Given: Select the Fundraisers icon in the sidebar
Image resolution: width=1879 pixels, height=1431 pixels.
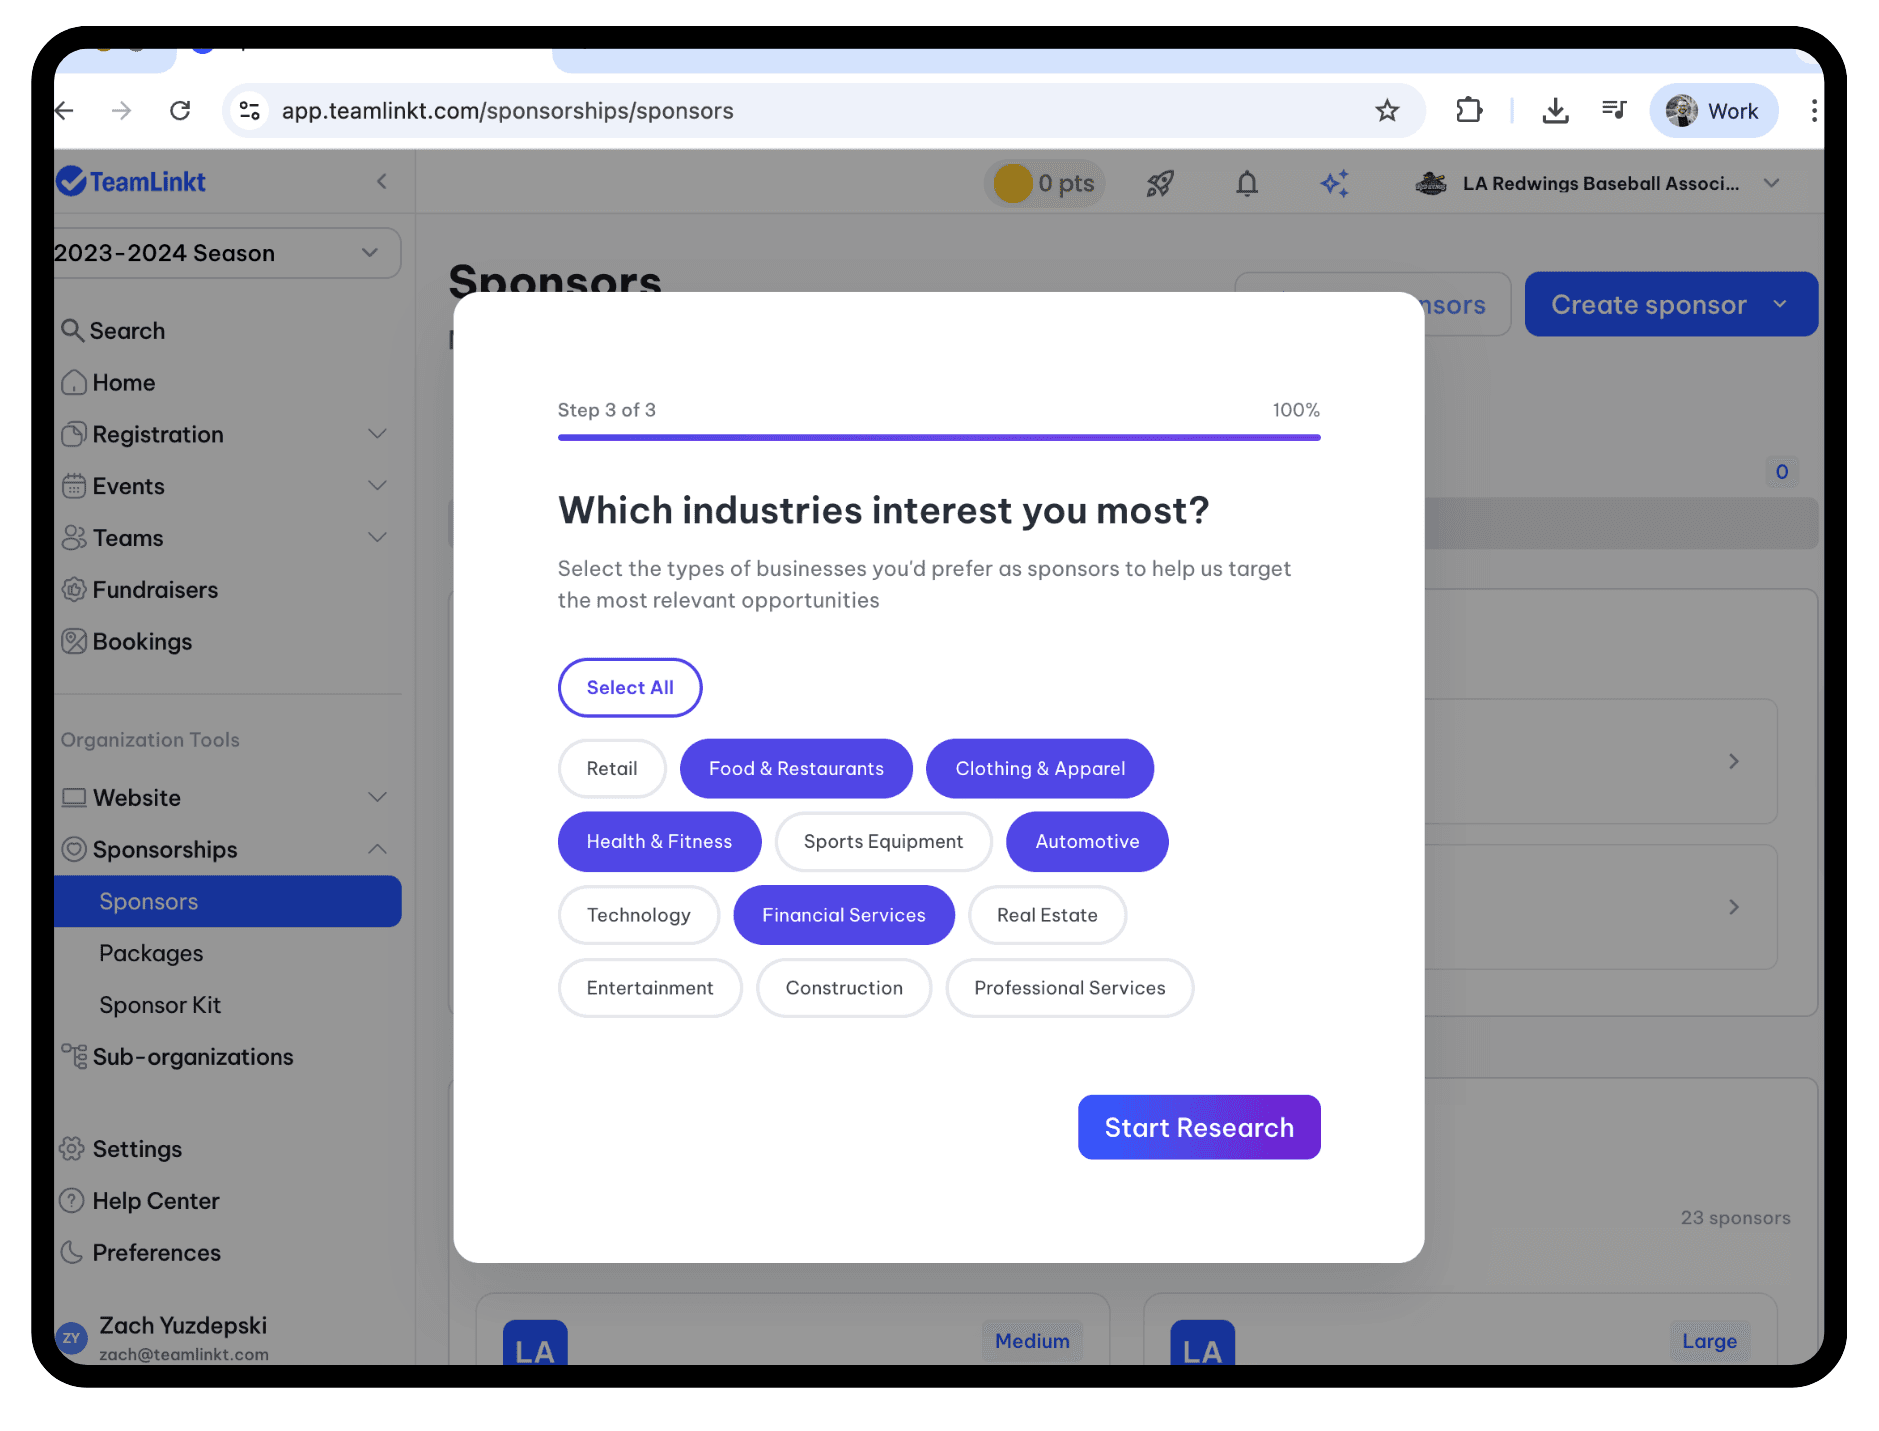Looking at the screenshot, I should click(x=74, y=589).
